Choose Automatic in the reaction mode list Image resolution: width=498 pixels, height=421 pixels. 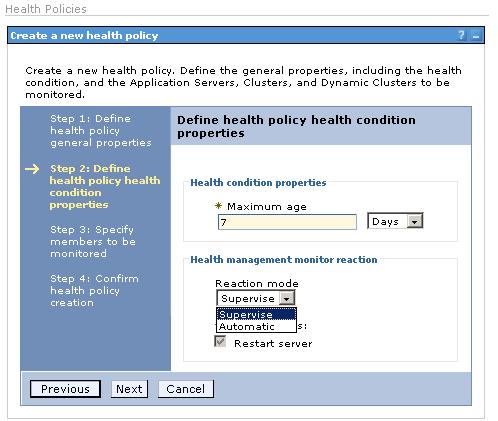pos(256,326)
